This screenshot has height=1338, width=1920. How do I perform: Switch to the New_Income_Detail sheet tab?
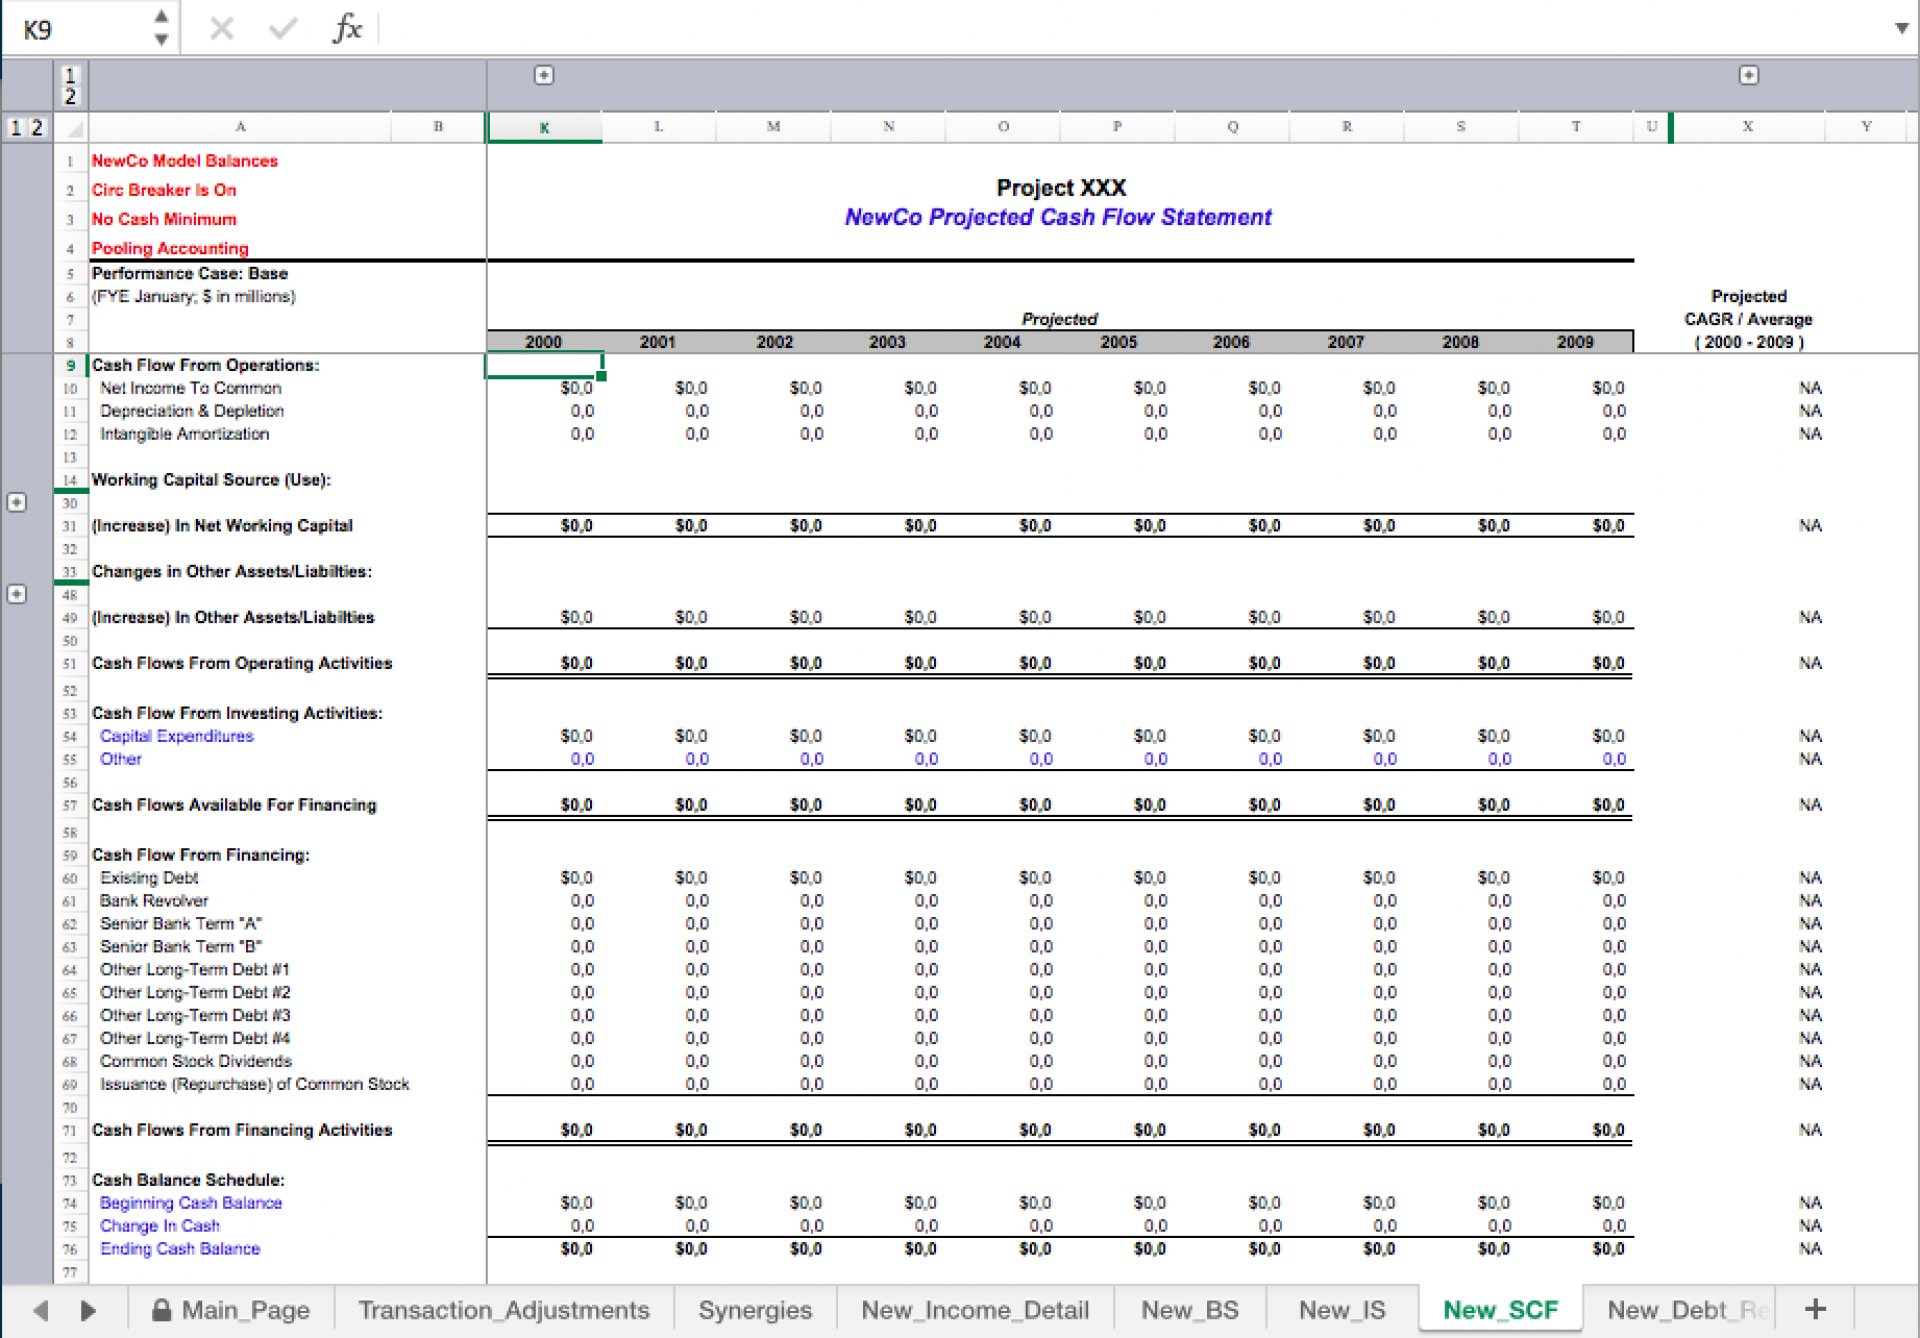click(975, 1310)
